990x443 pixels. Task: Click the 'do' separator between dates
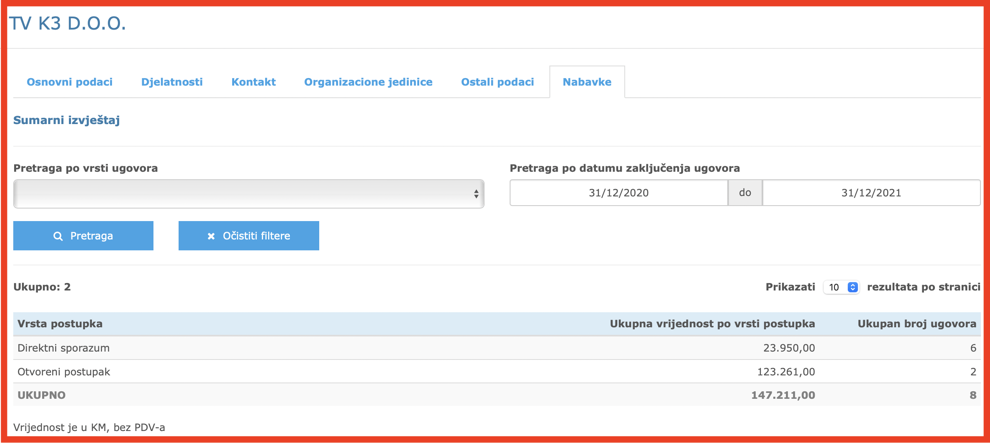coord(745,194)
